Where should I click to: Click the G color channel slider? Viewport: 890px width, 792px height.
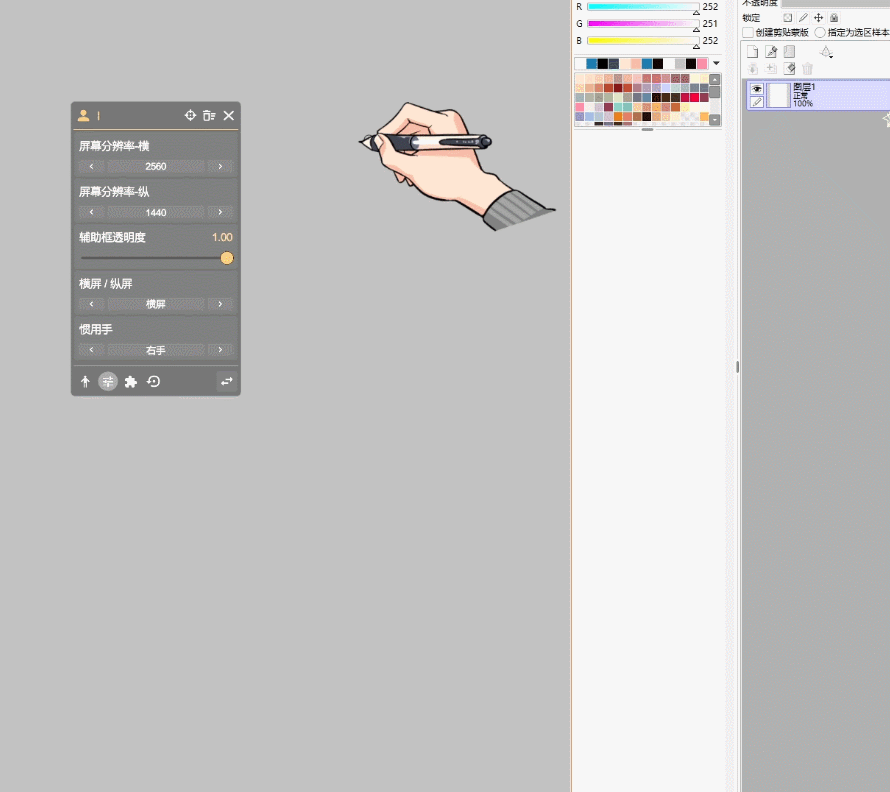click(643, 24)
